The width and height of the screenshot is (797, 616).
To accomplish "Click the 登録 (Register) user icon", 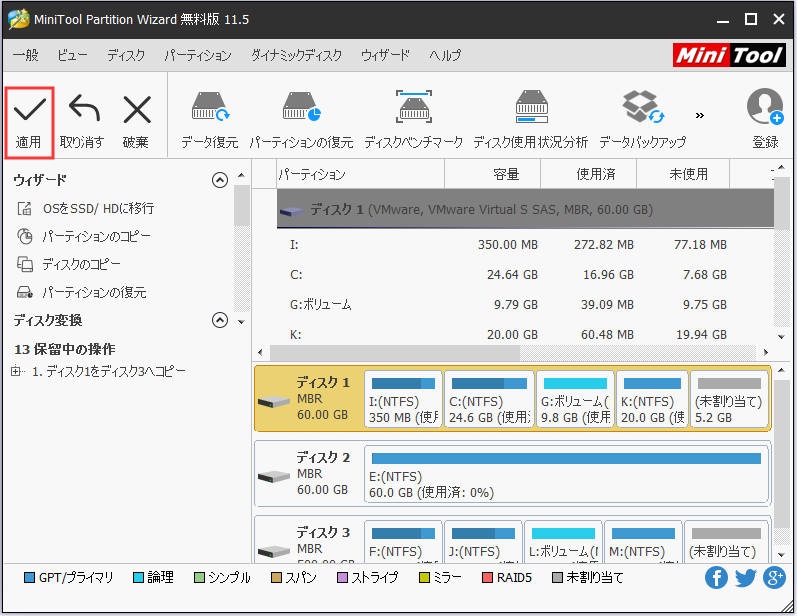I will coord(765,107).
